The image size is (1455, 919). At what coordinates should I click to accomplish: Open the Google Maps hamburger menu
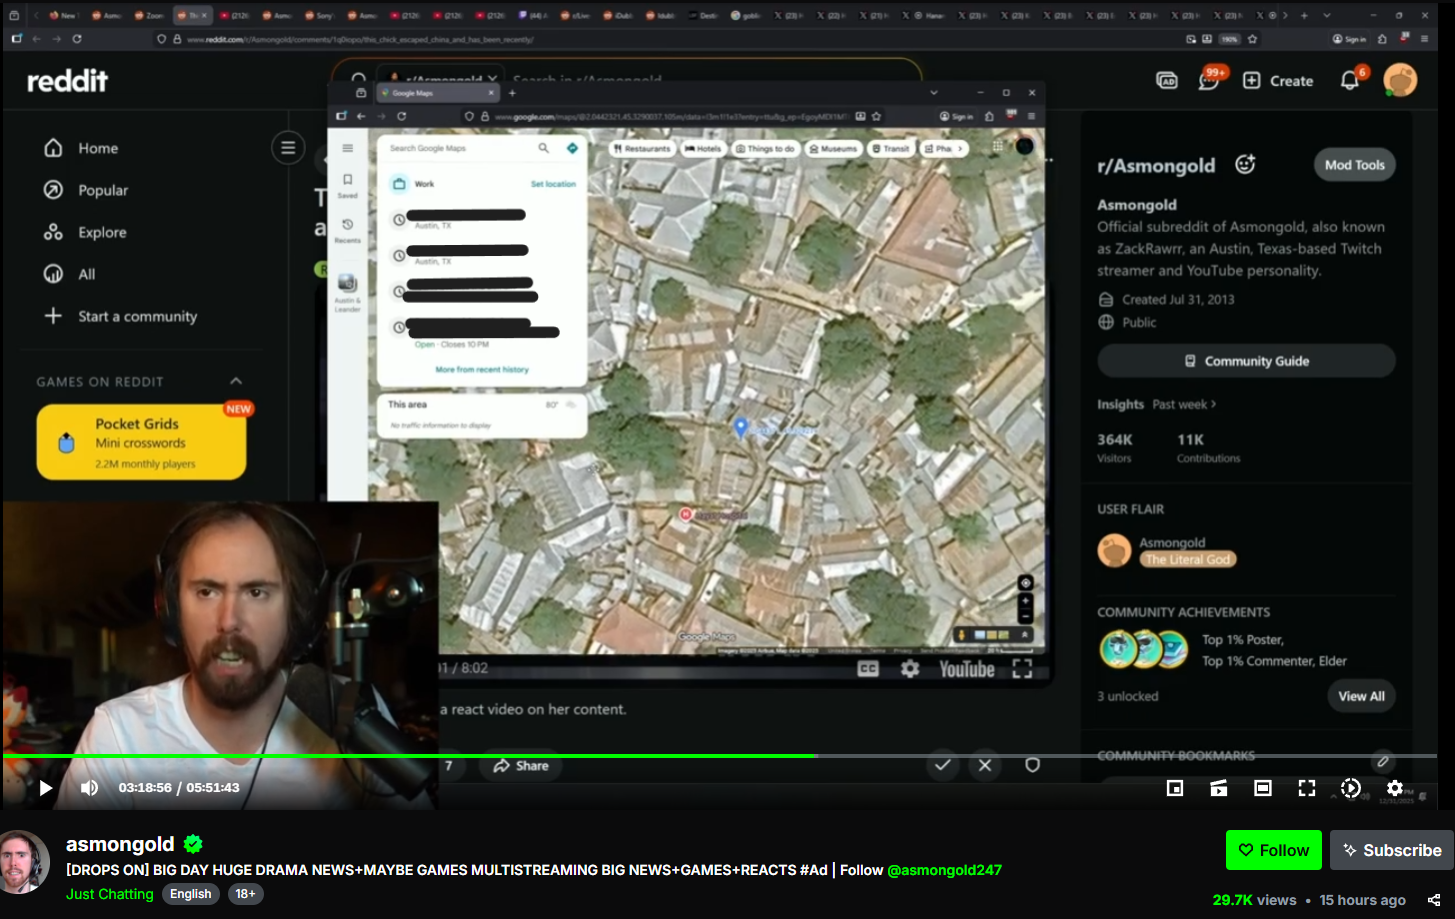348,148
